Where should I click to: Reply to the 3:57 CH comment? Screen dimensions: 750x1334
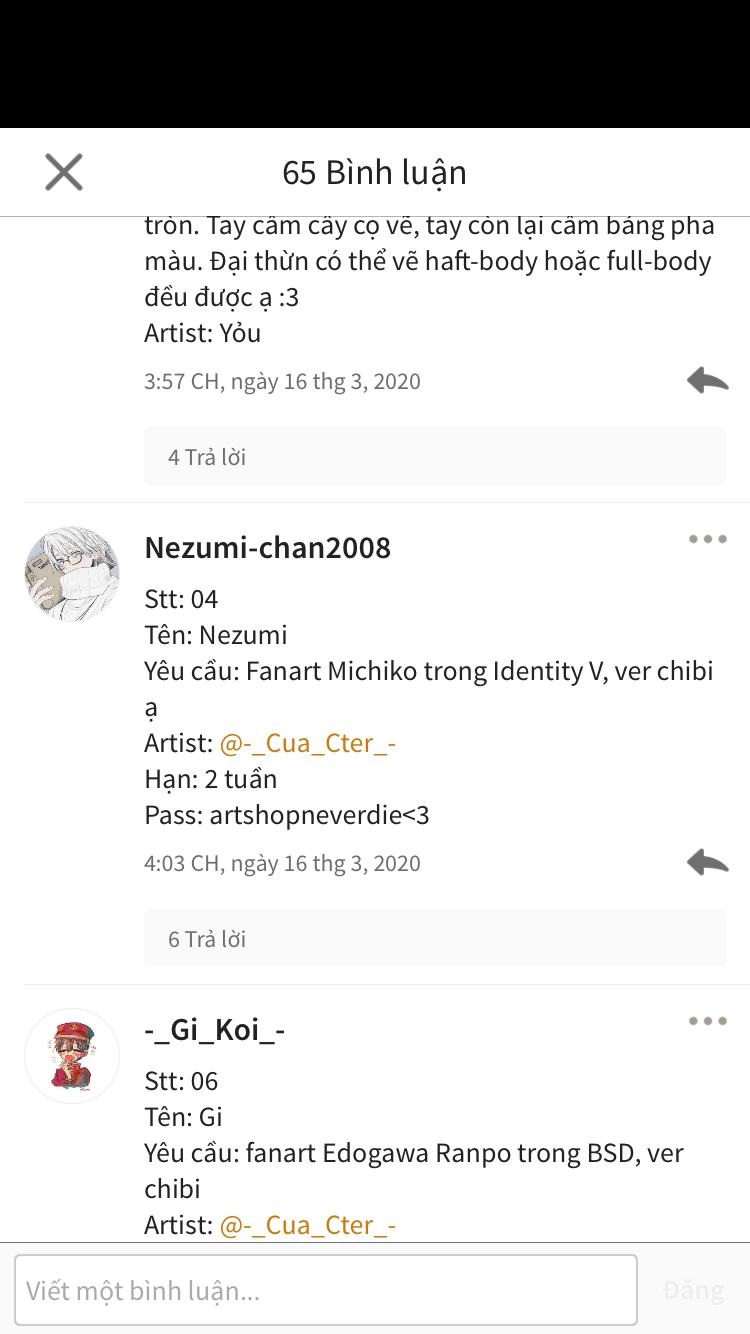coord(707,380)
